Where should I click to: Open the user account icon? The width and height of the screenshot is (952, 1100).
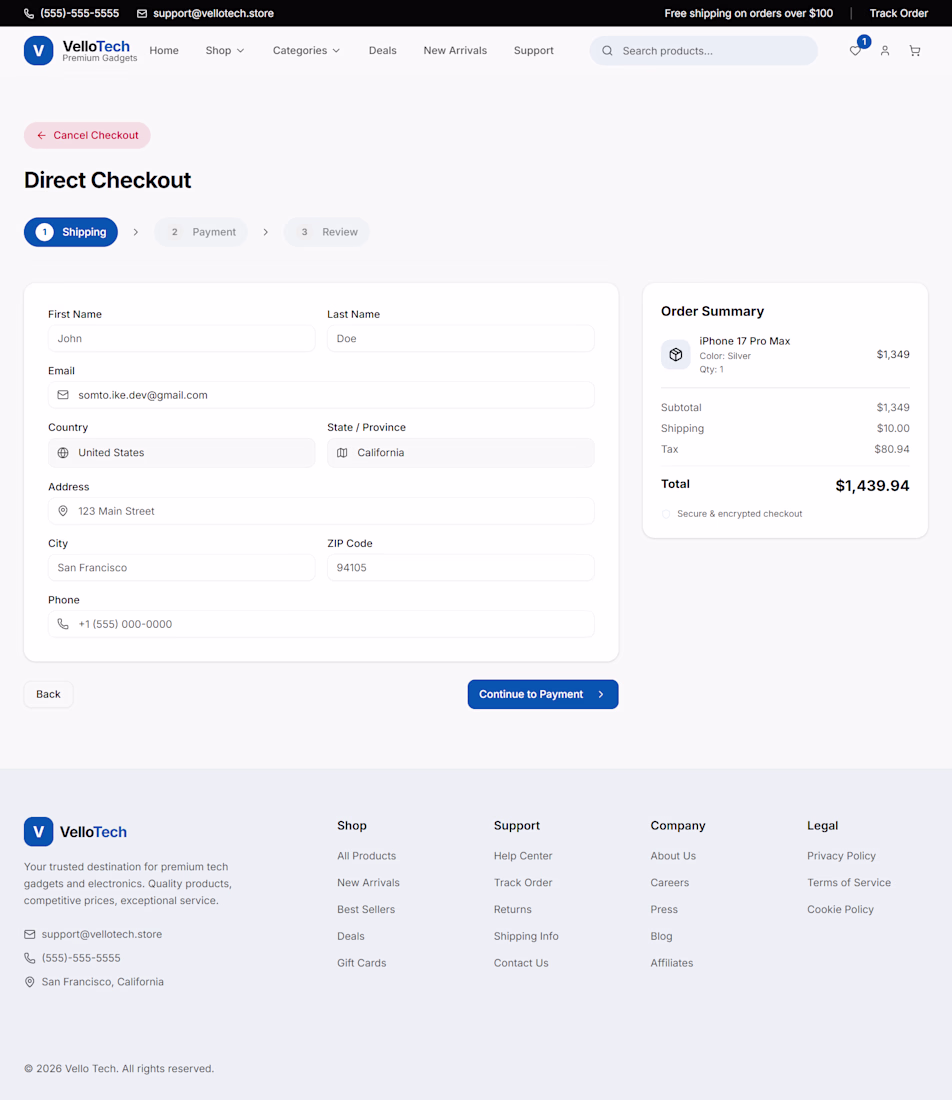coord(885,51)
